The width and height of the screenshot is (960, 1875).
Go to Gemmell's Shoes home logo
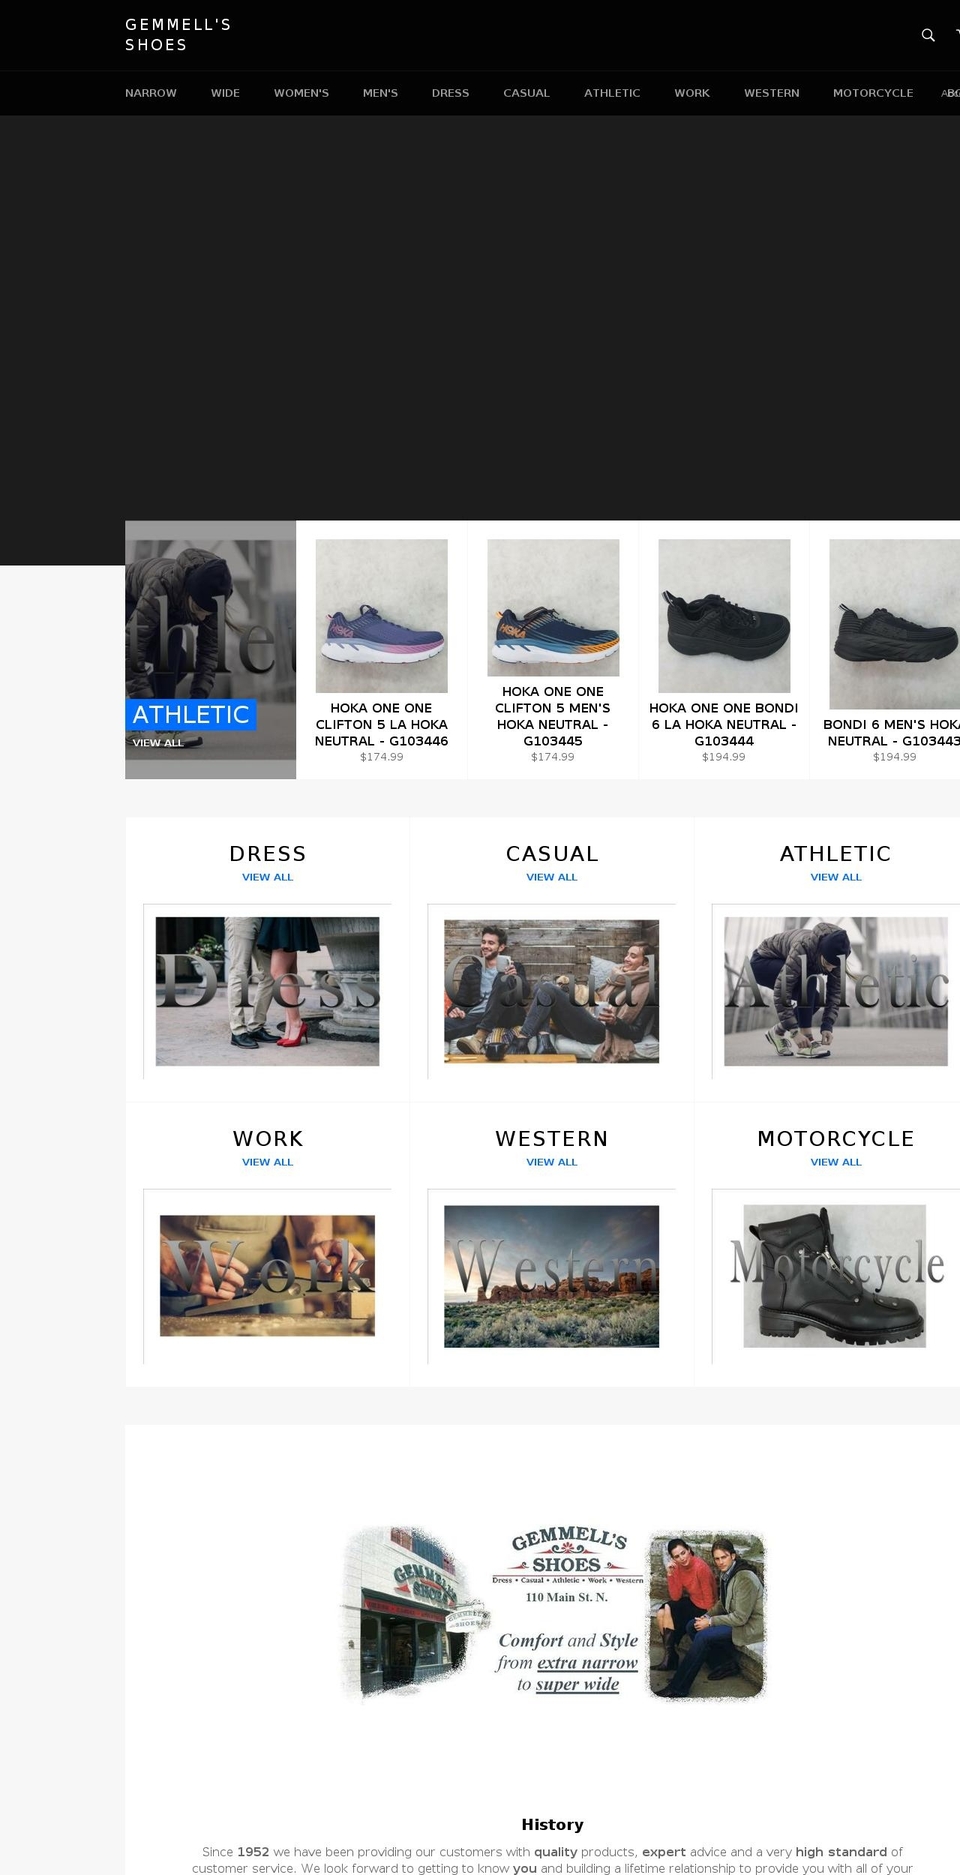[x=178, y=35]
